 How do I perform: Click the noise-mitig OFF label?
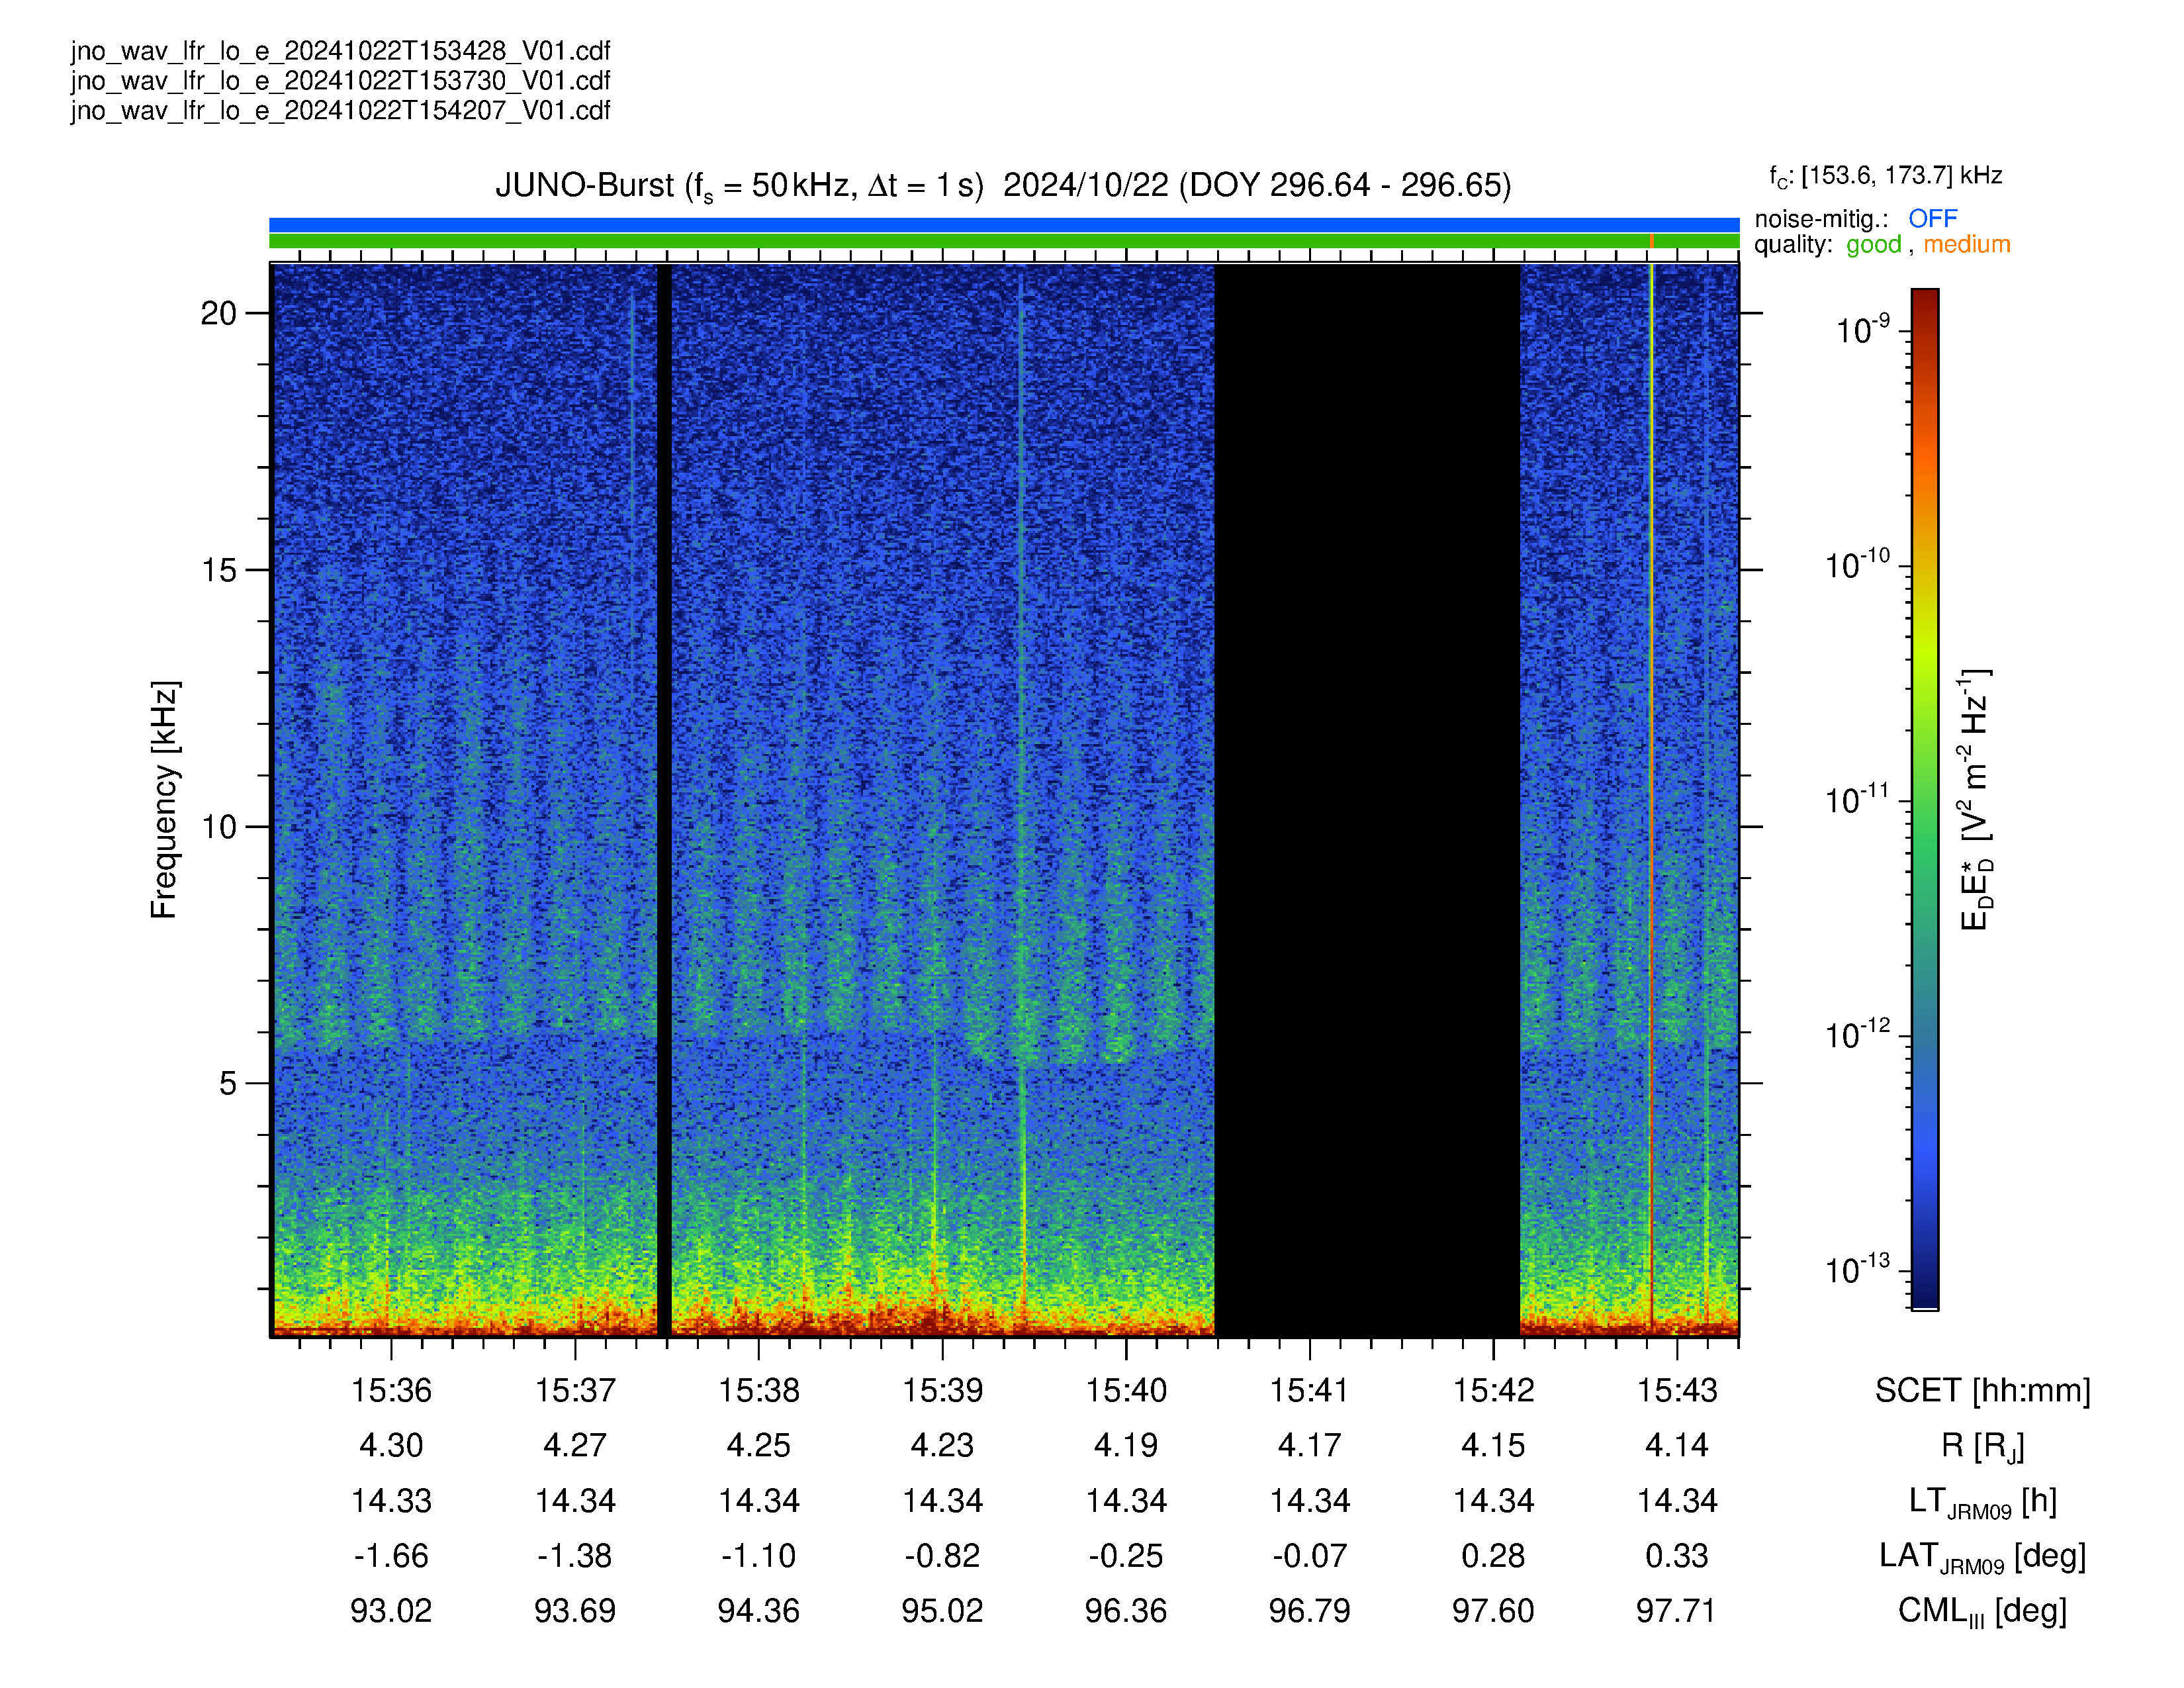click(x=1933, y=218)
